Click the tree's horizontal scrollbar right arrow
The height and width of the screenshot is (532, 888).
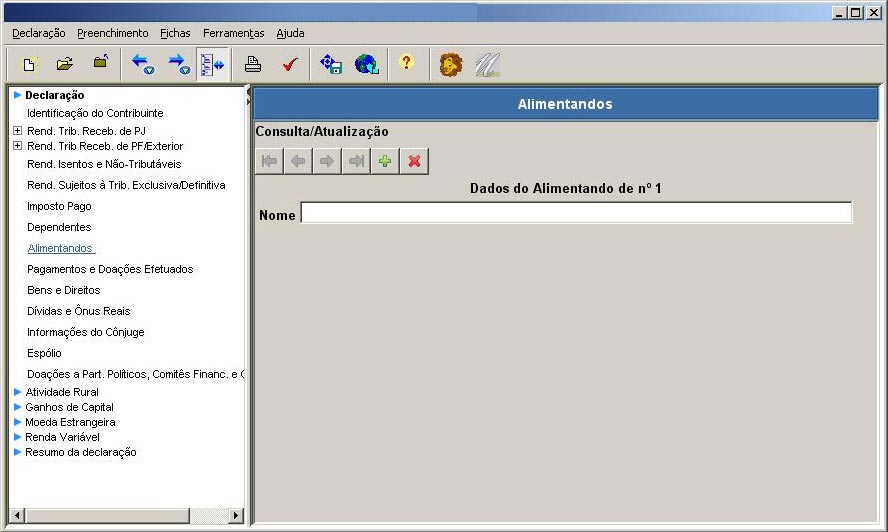pyautogui.click(x=236, y=515)
